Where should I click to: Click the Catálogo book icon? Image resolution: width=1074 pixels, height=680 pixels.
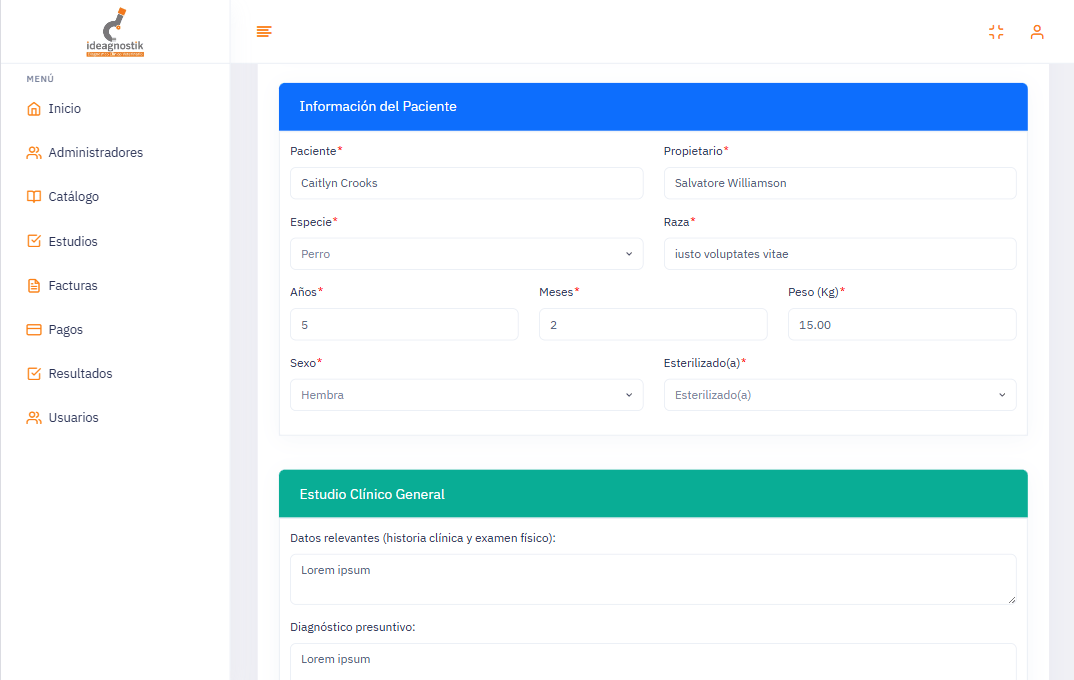click(34, 197)
